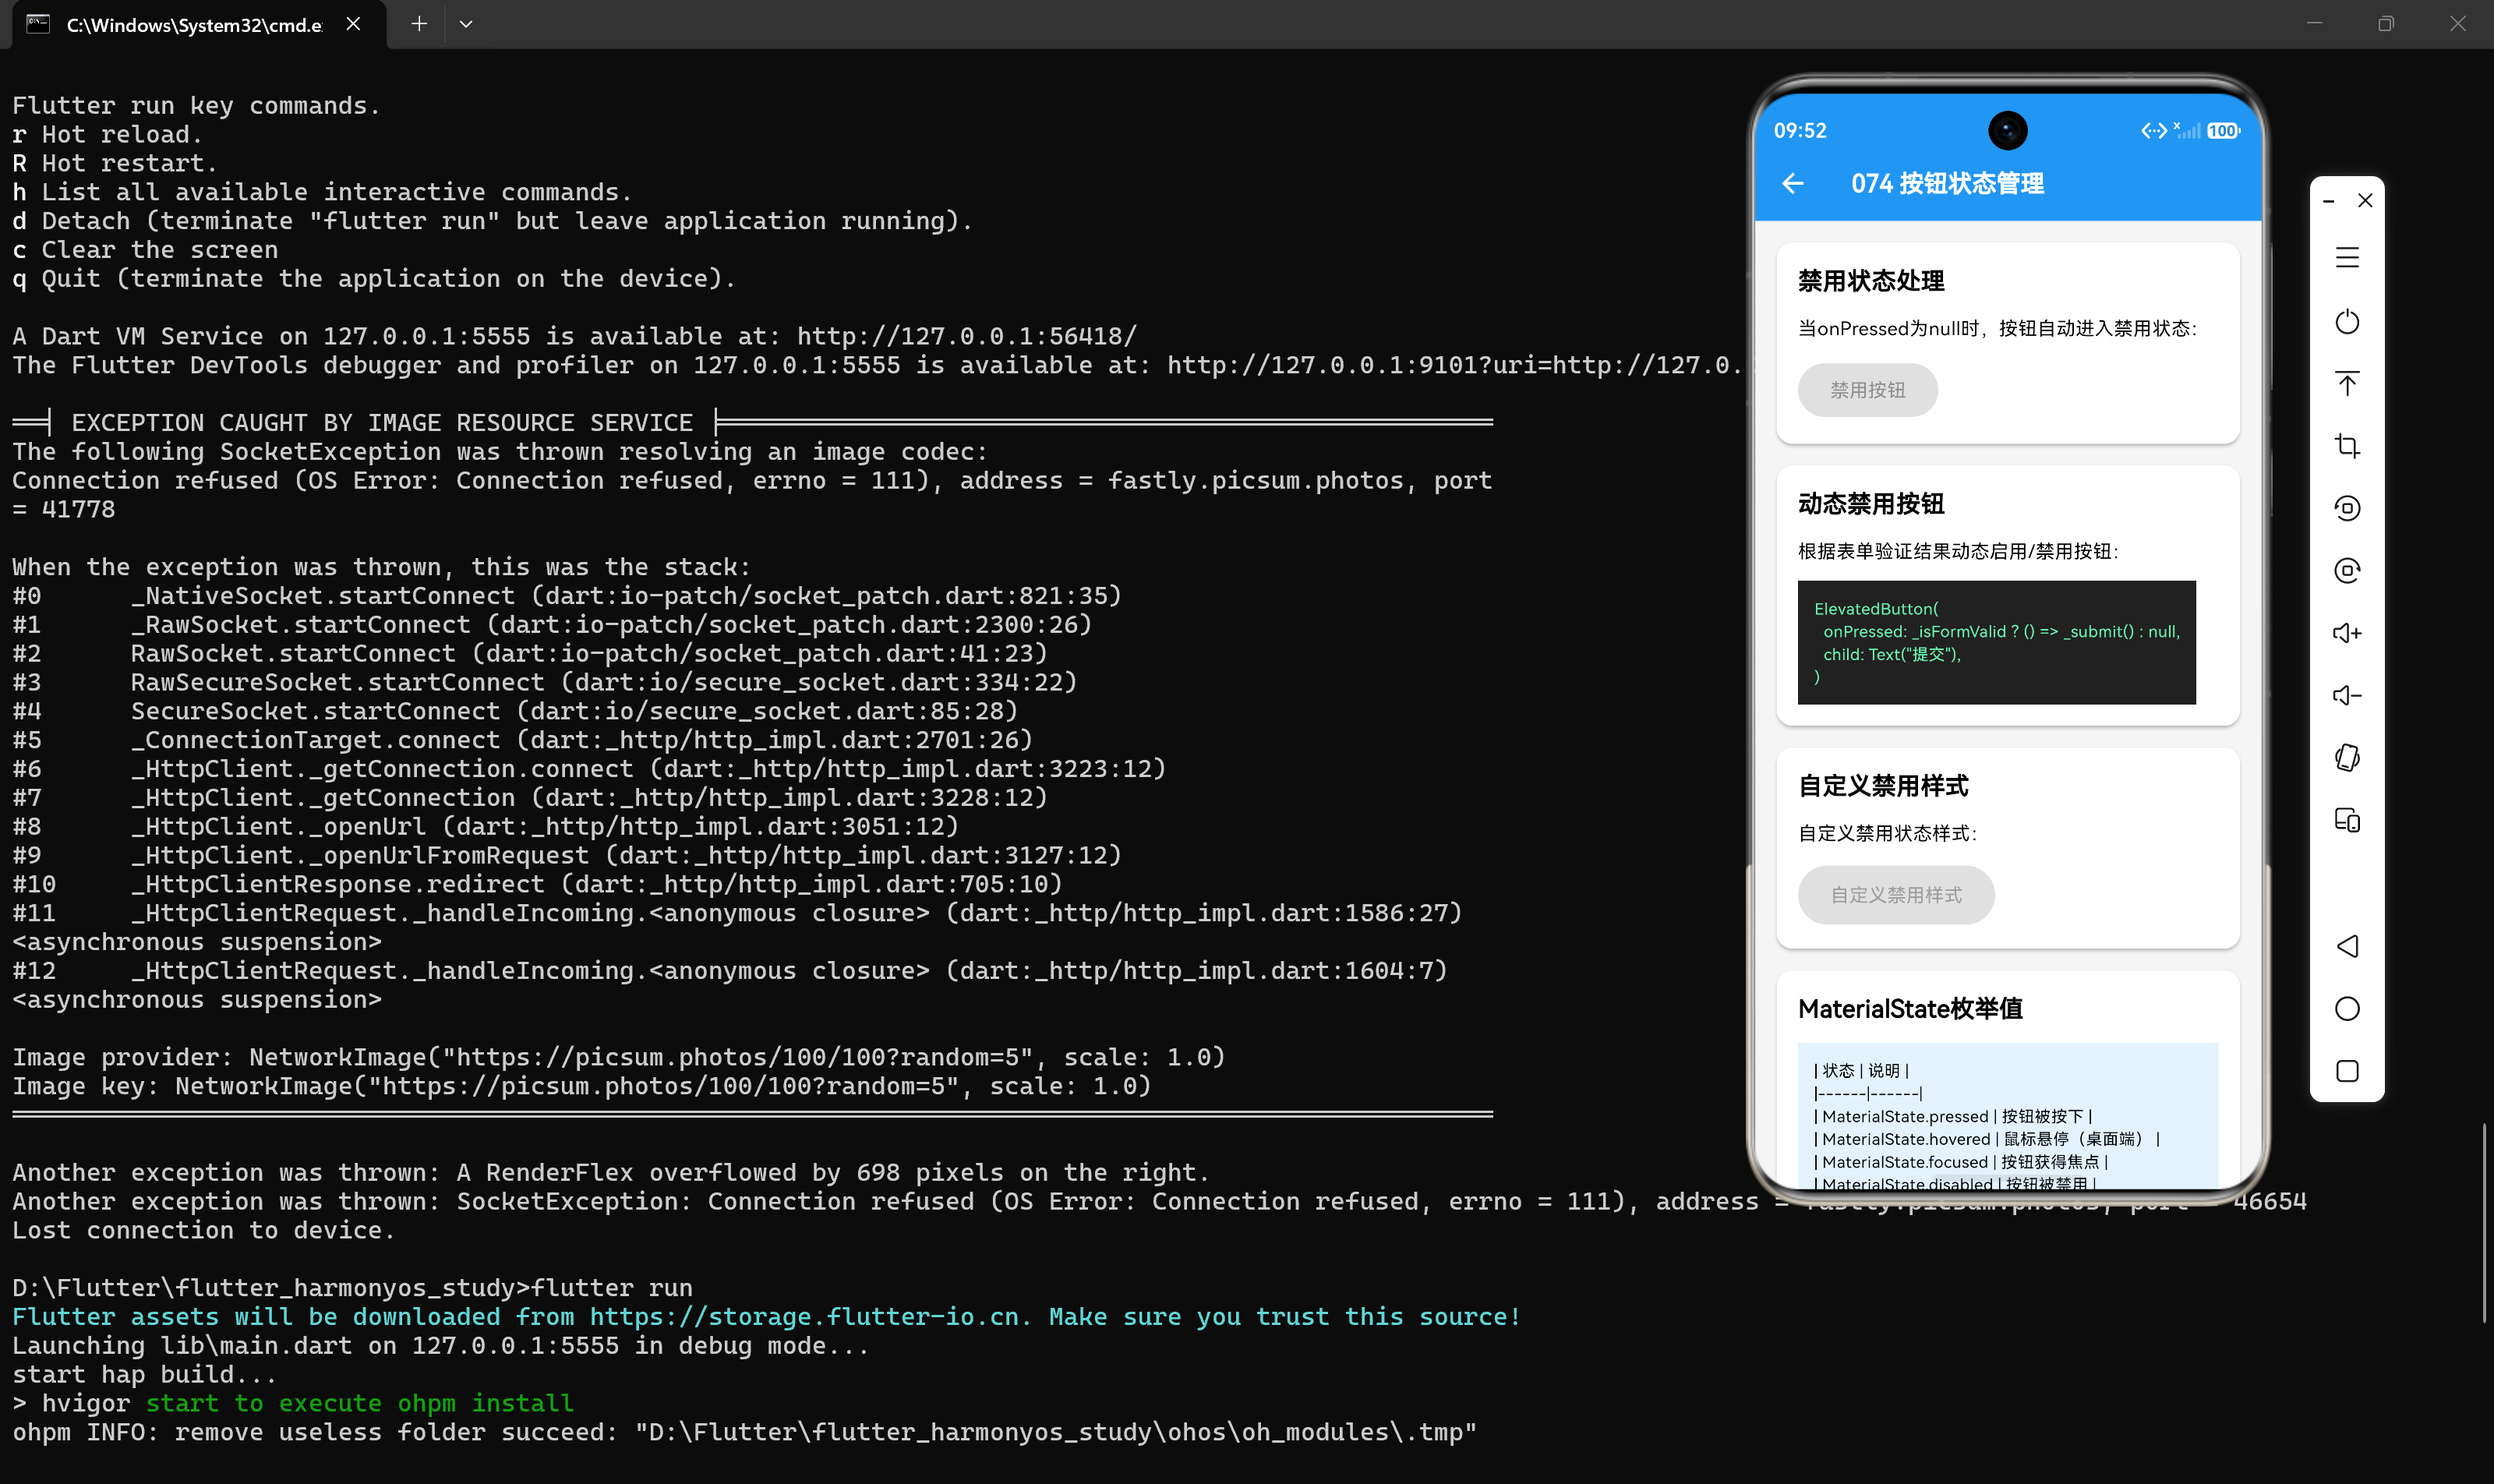The width and height of the screenshot is (2494, 1484).
Task: Click the 'EXCEPTION CAUGHT BY IMAGE RESOURCE SERVICE' header
Action: (x=382, y=423)
